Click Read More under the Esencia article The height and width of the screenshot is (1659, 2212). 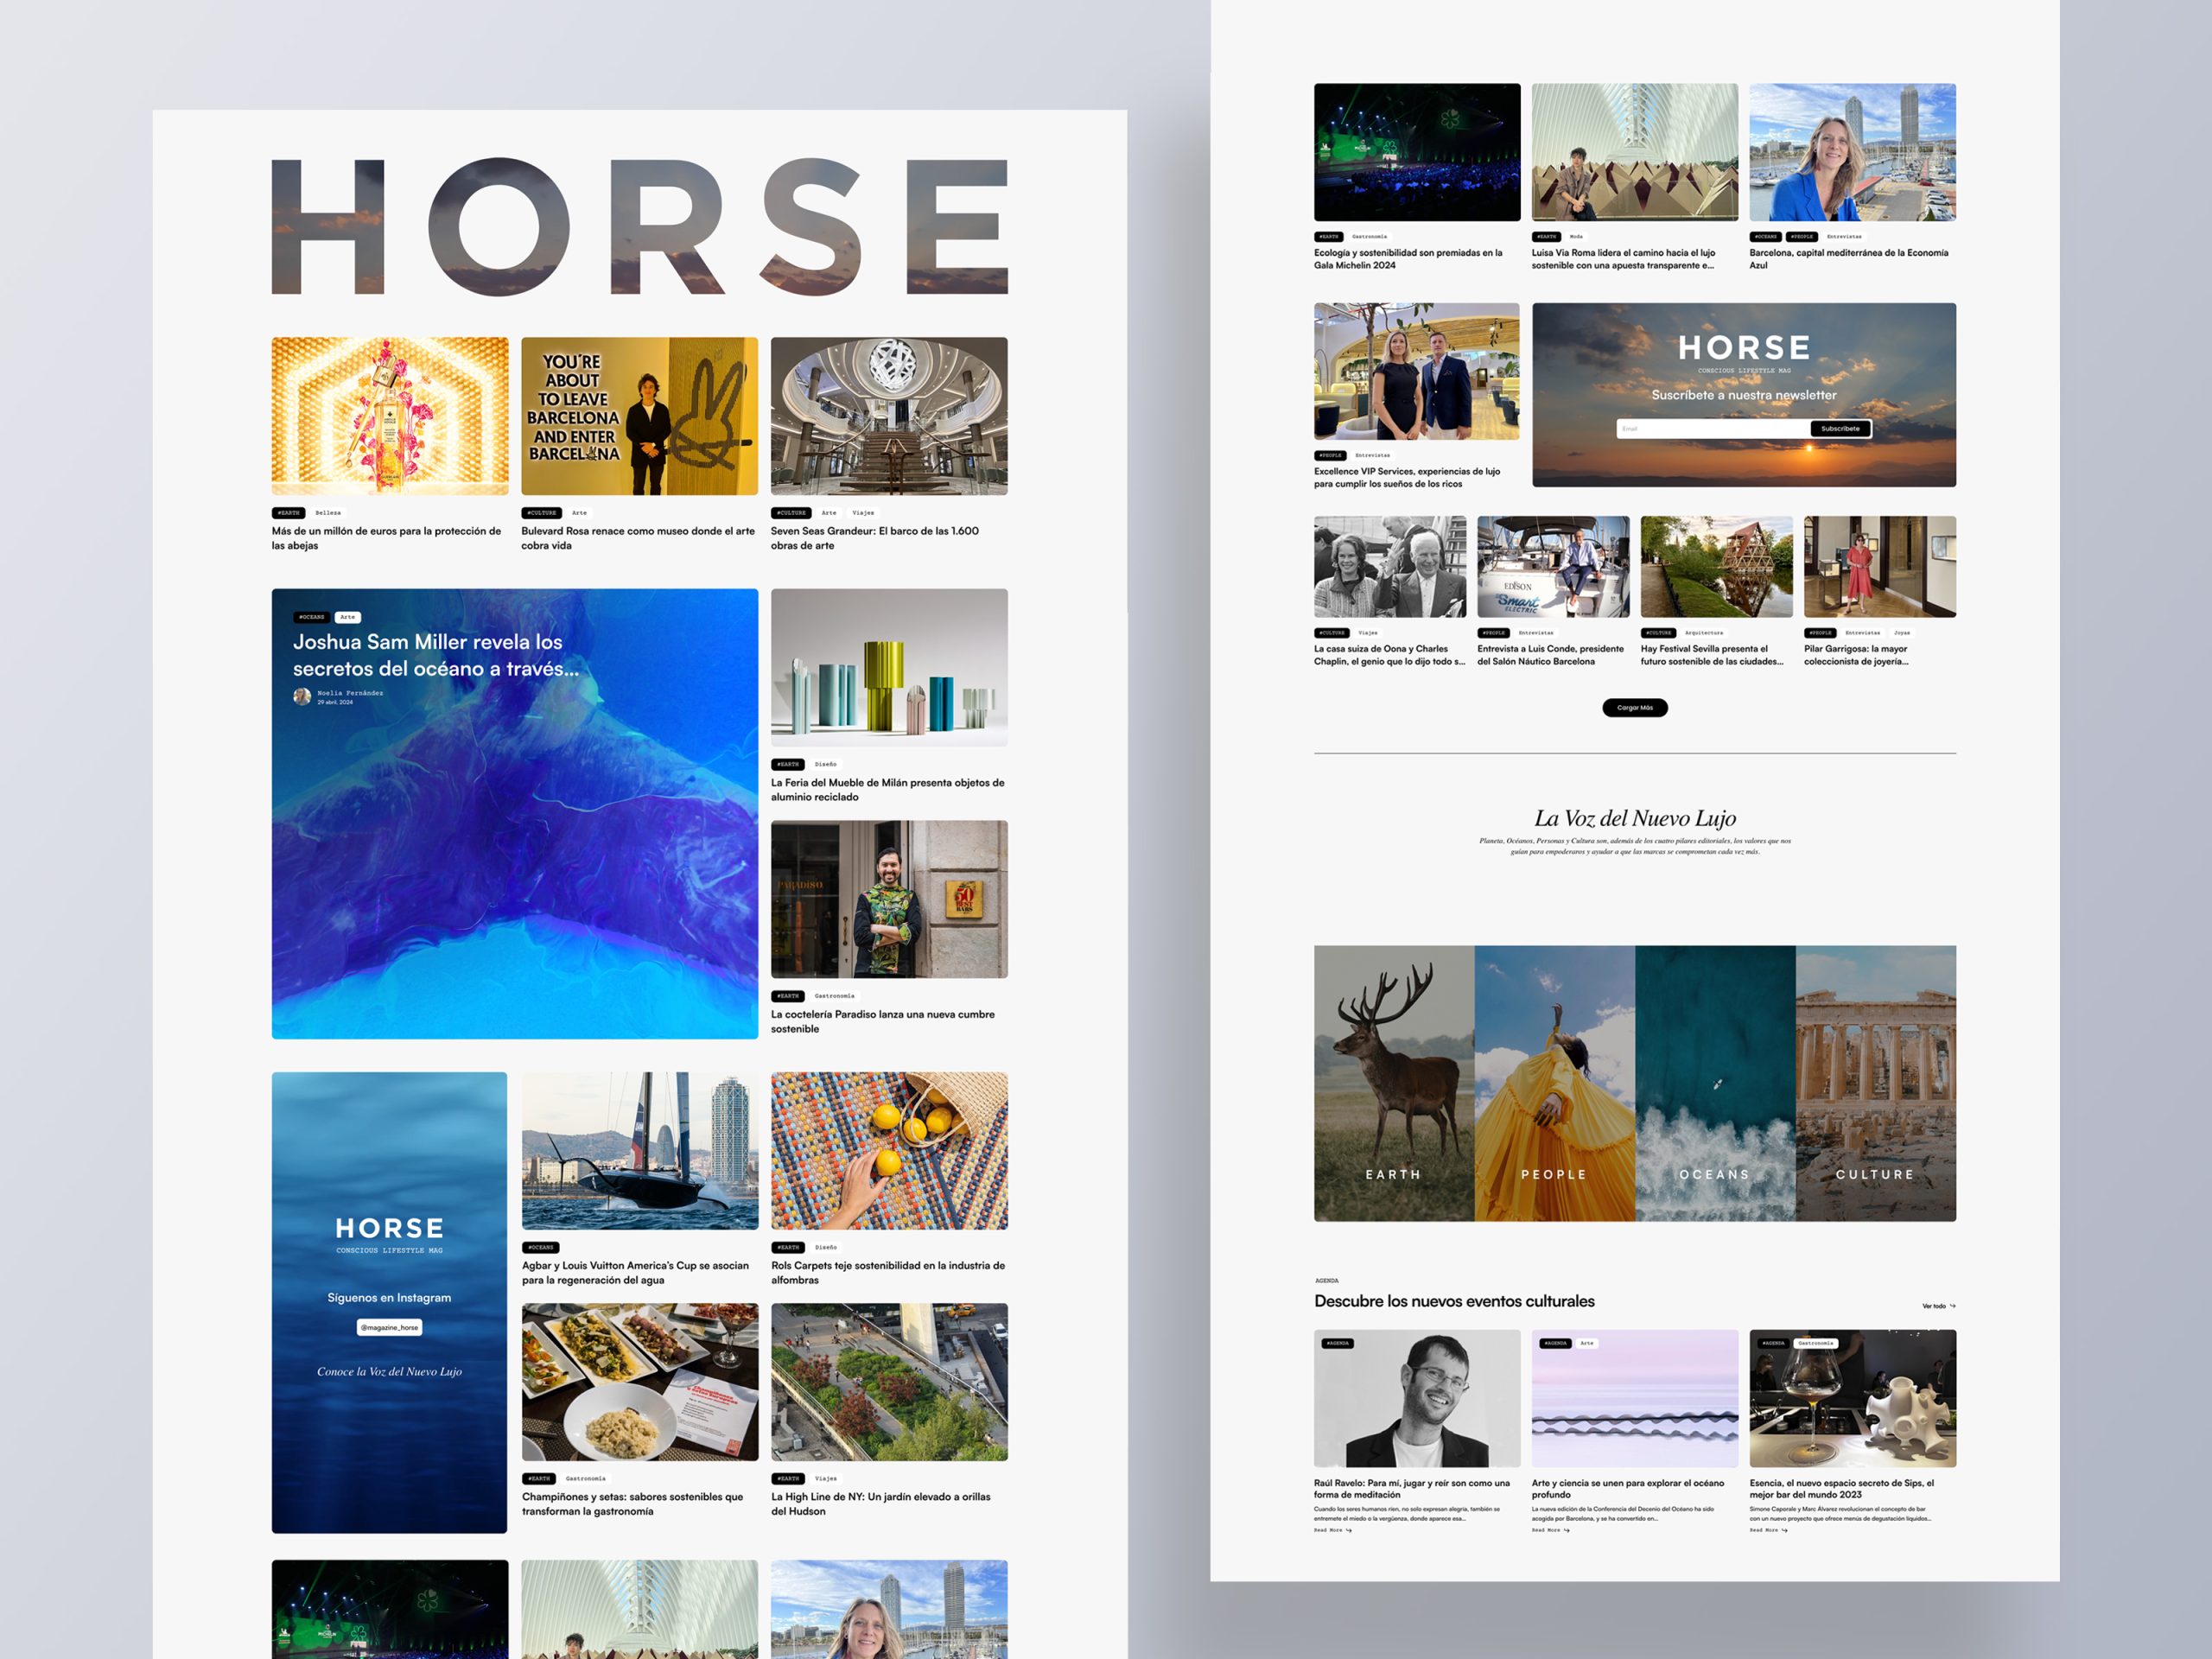tap(1768, 1530)
